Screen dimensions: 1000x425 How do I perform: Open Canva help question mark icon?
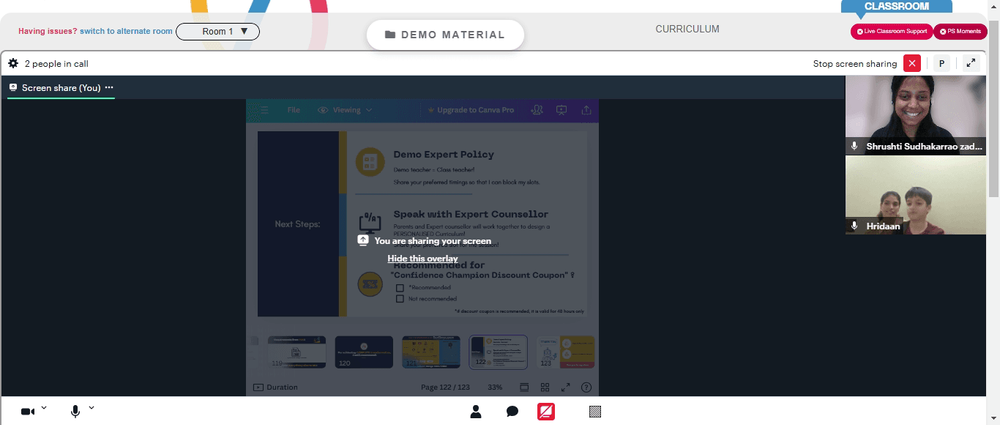[586, 387]
